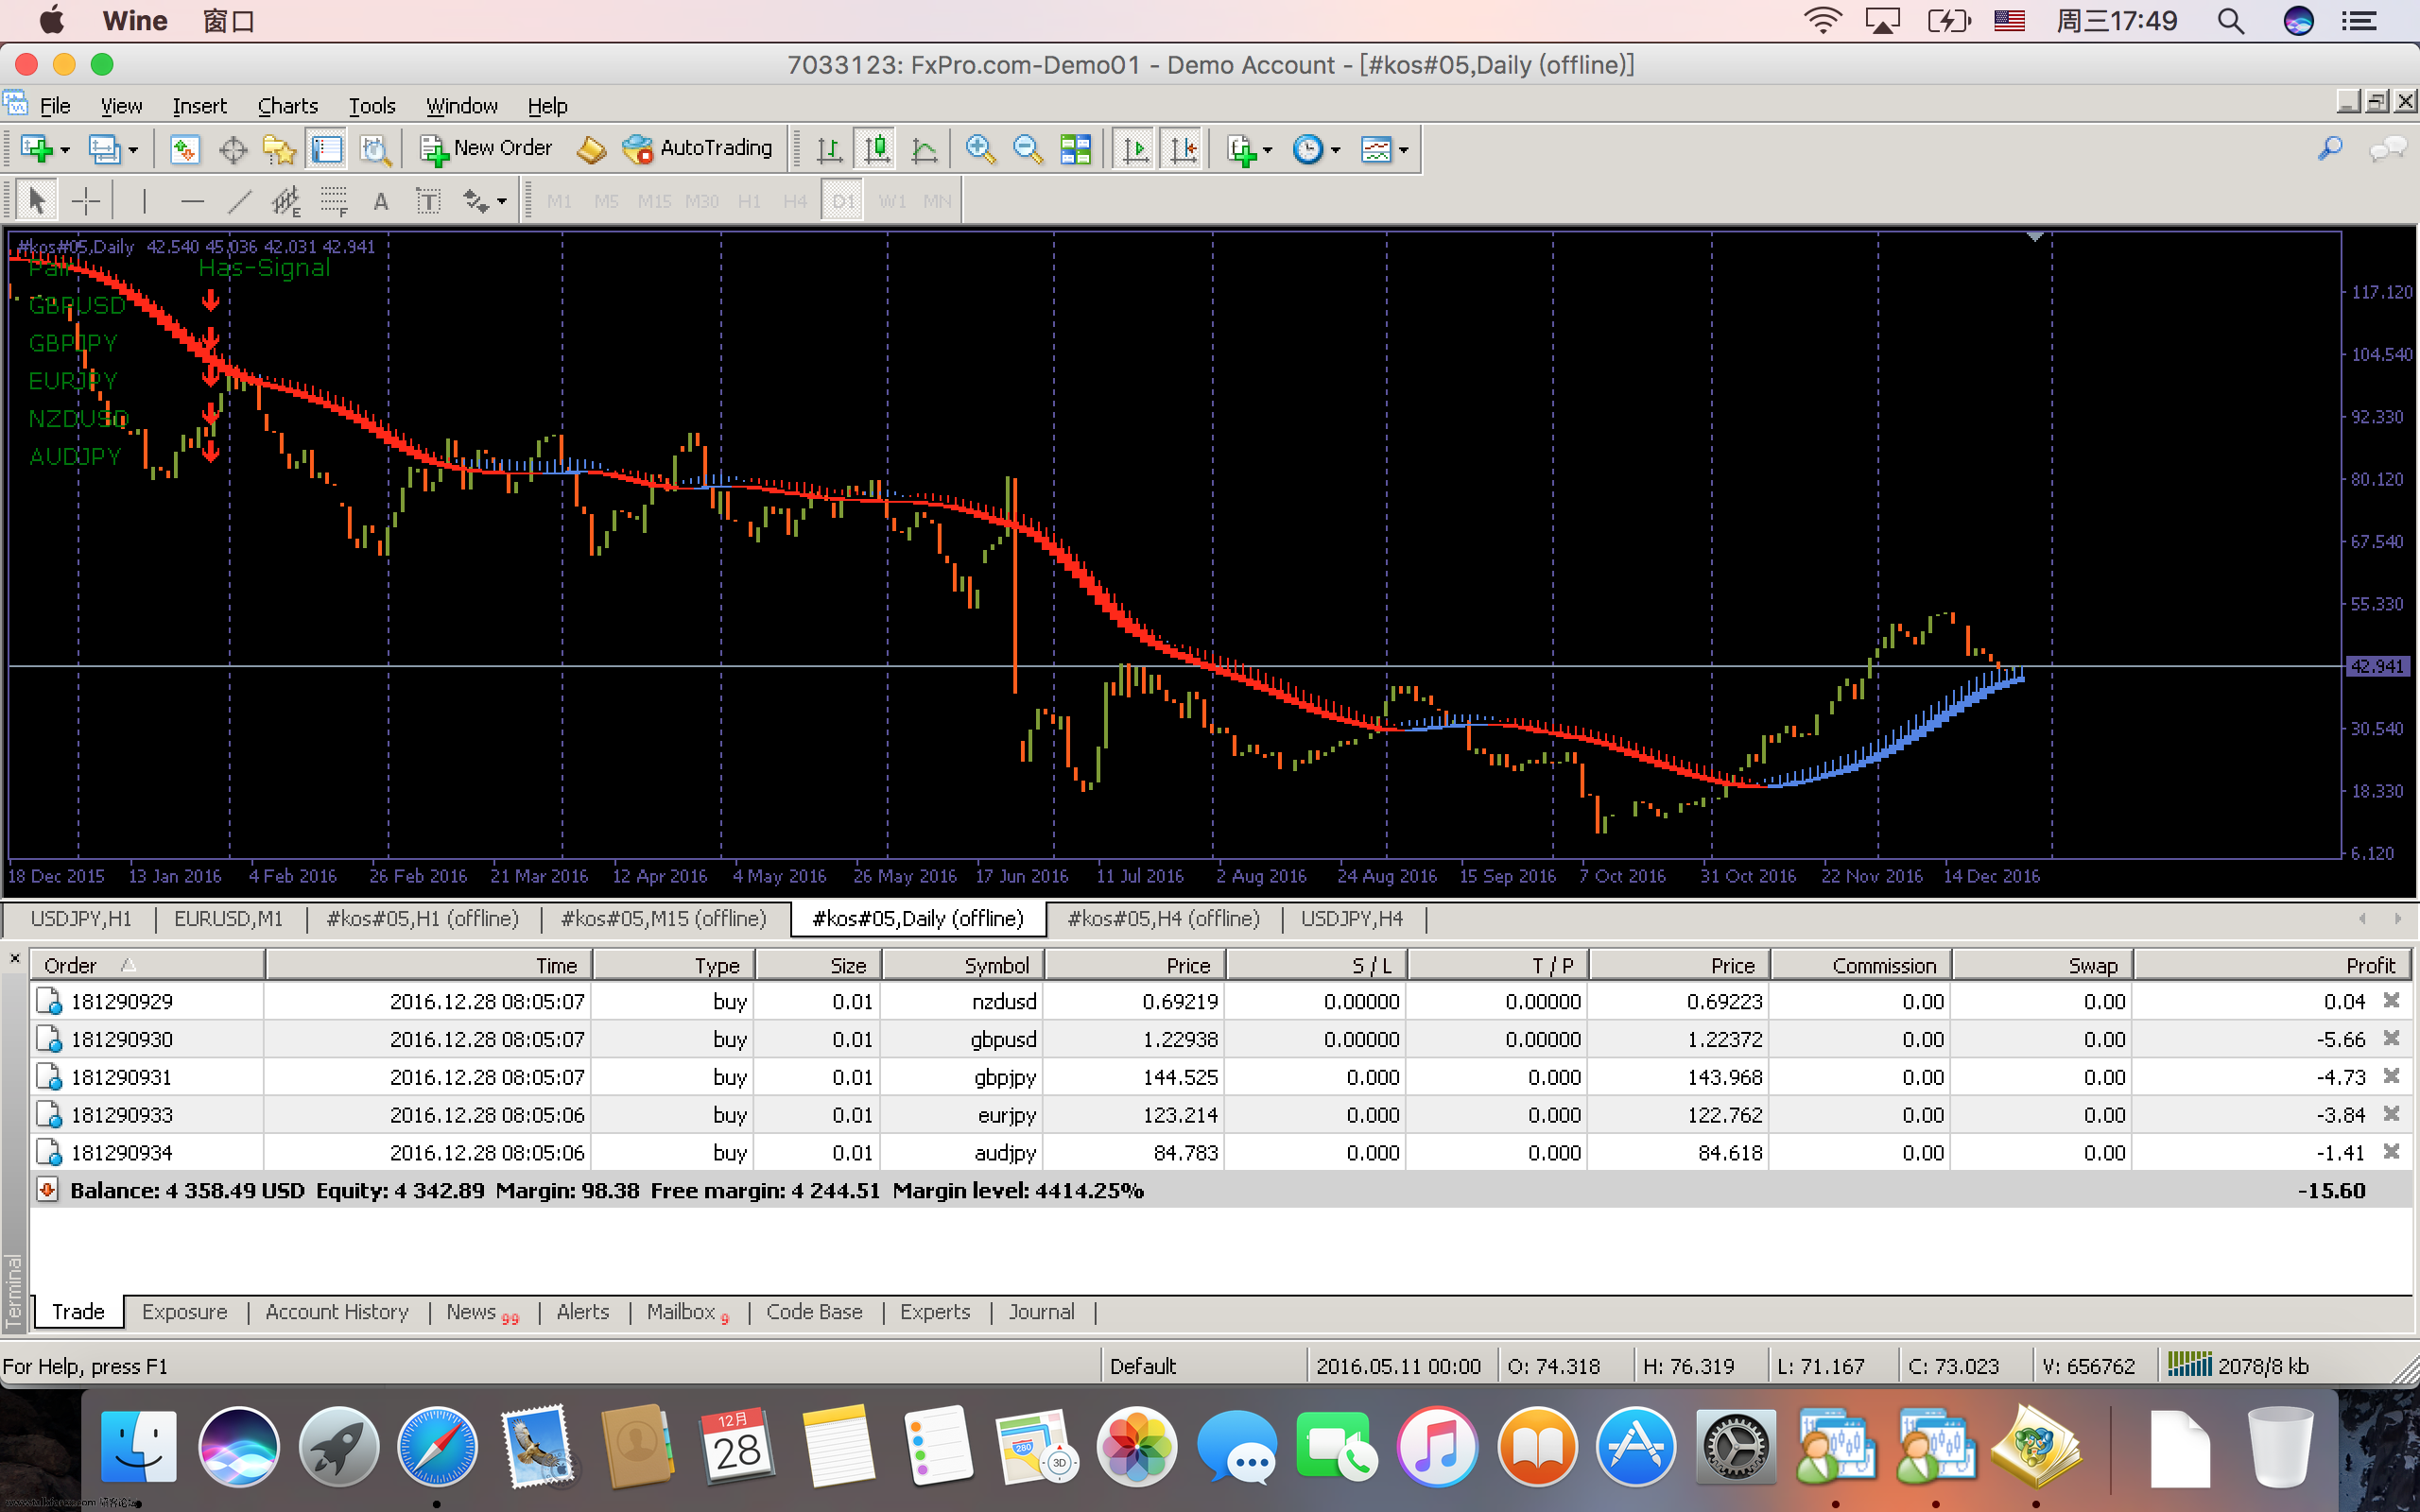Open the Journal terminal tab
This screenshot has height=1512, width=2420.
coord(1041,1311)
